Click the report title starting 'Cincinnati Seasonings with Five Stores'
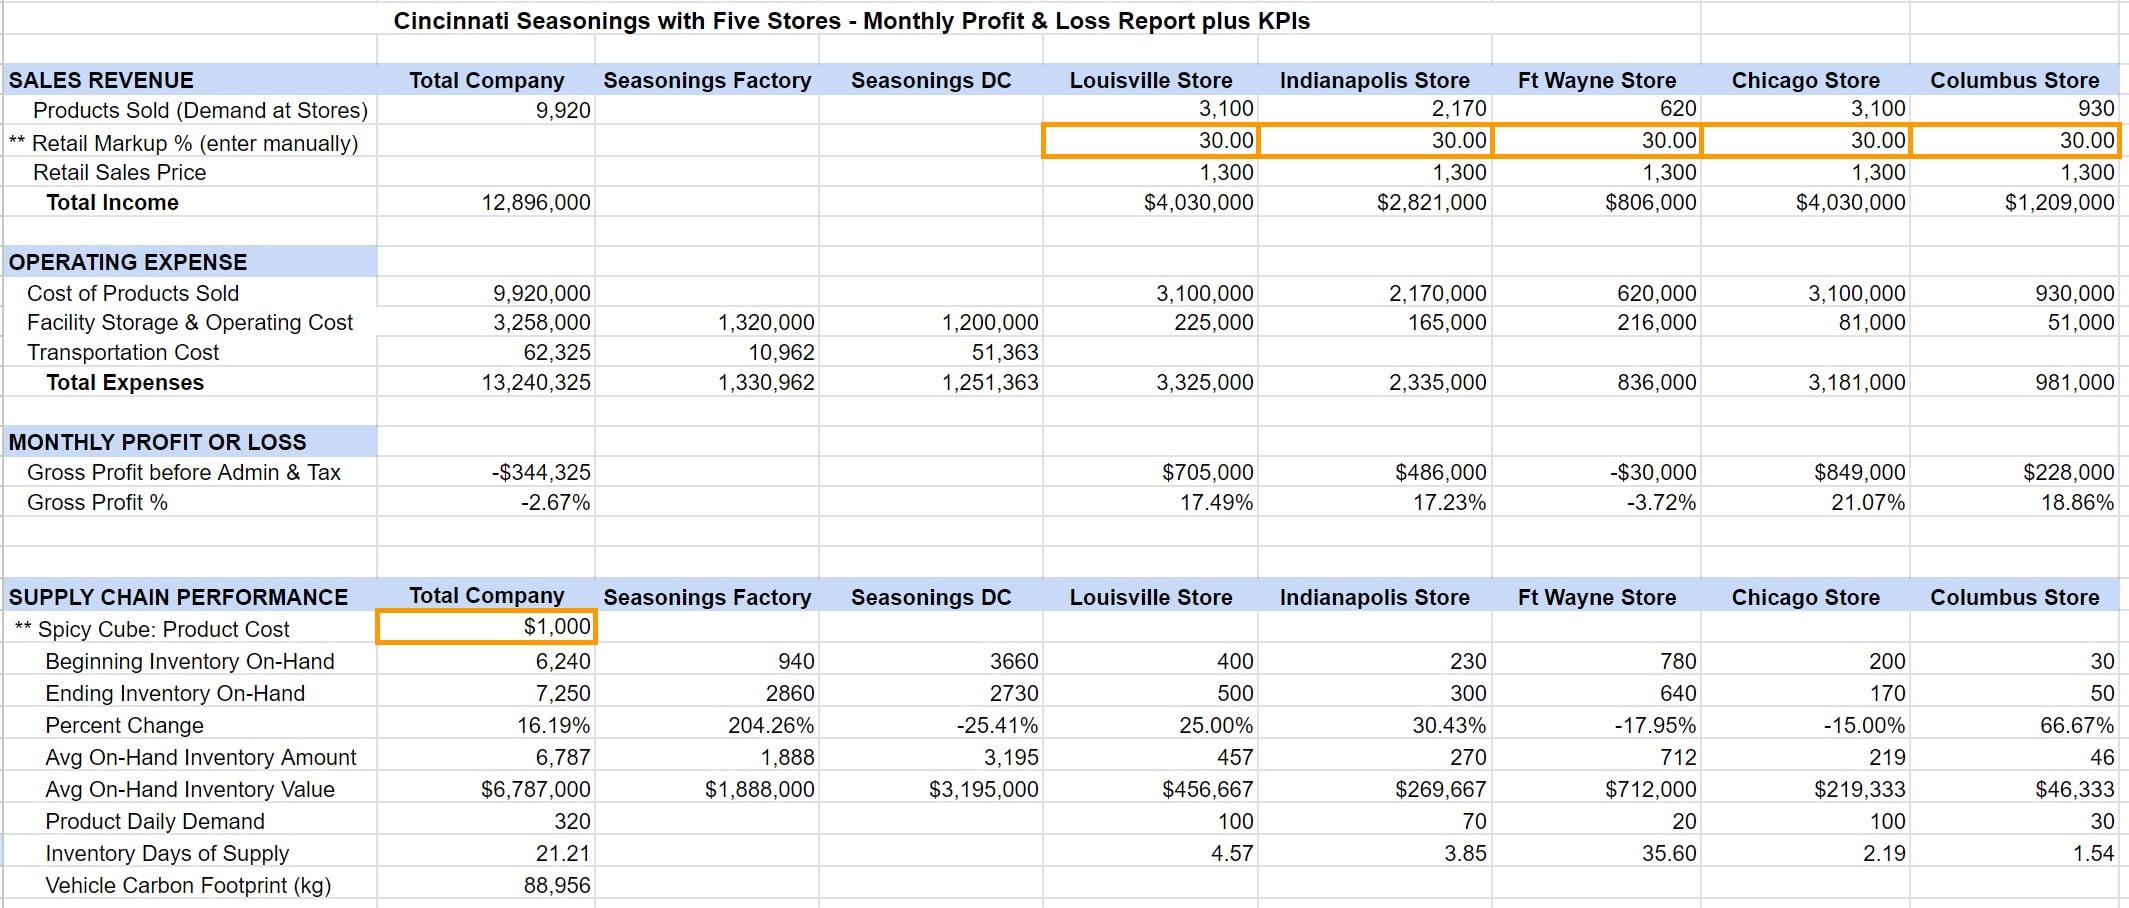 pos(851,21)
